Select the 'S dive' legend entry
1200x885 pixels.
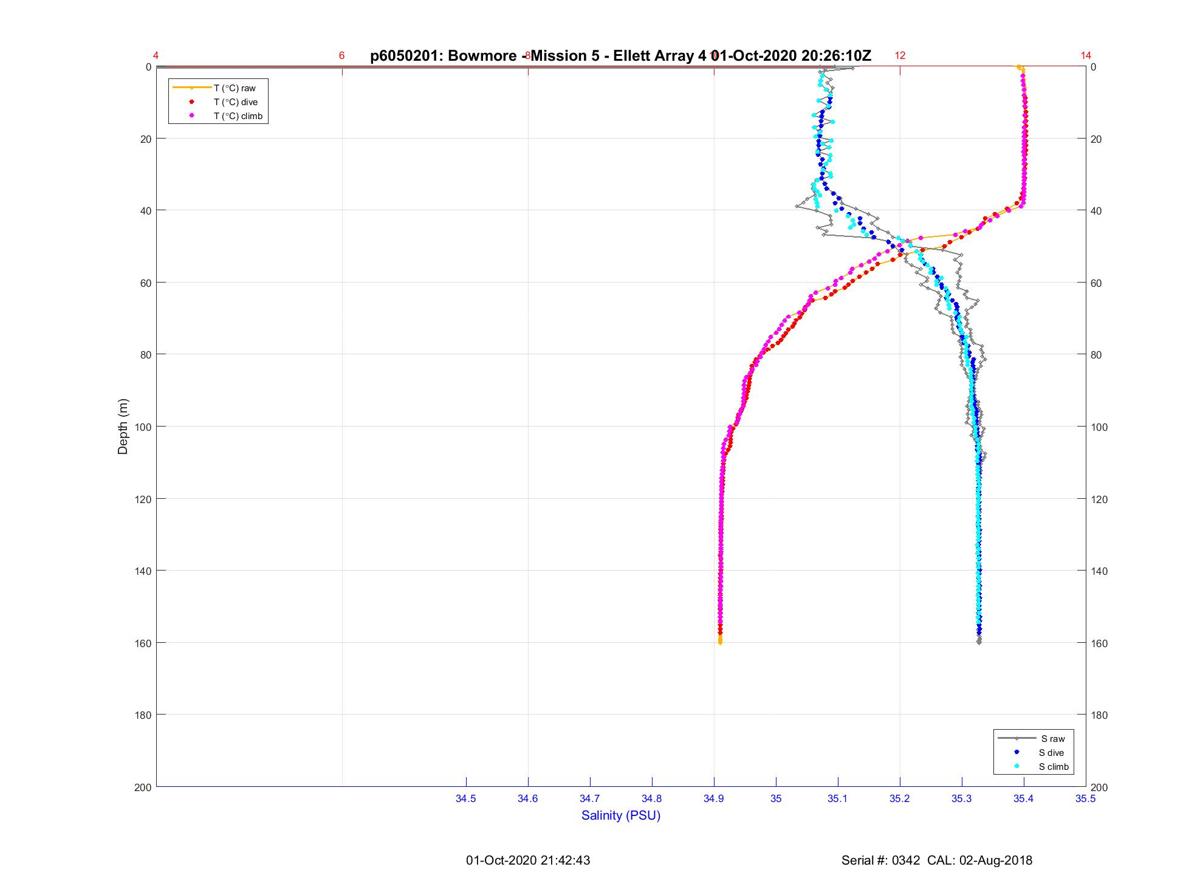1034,752
